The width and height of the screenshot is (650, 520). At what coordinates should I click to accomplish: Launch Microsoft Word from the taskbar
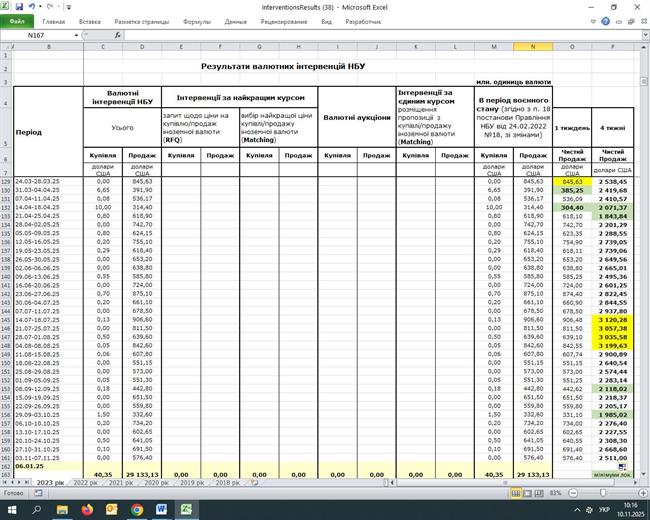159,509
